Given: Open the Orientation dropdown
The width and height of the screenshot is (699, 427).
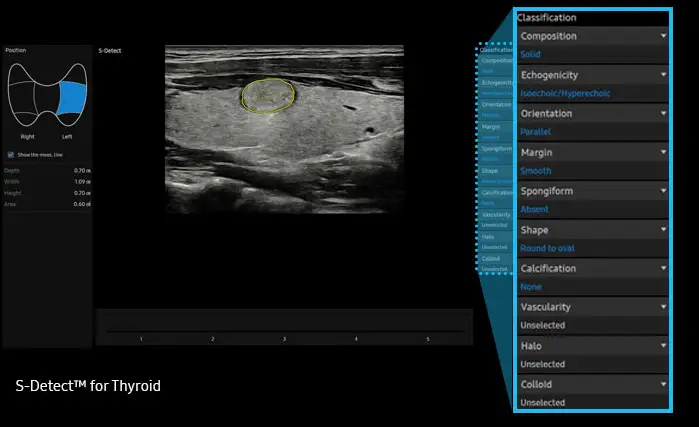Looking at the screenshot, I should coord(593,113).
